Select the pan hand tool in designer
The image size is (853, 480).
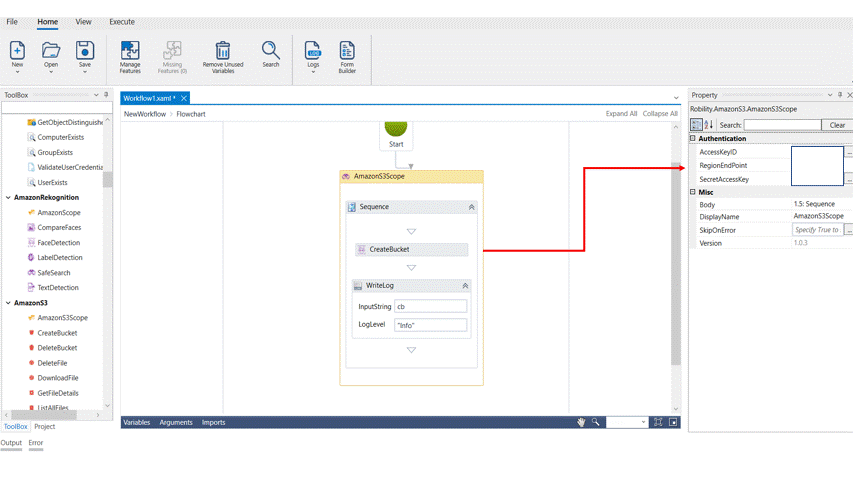click(x=581, y=422)
